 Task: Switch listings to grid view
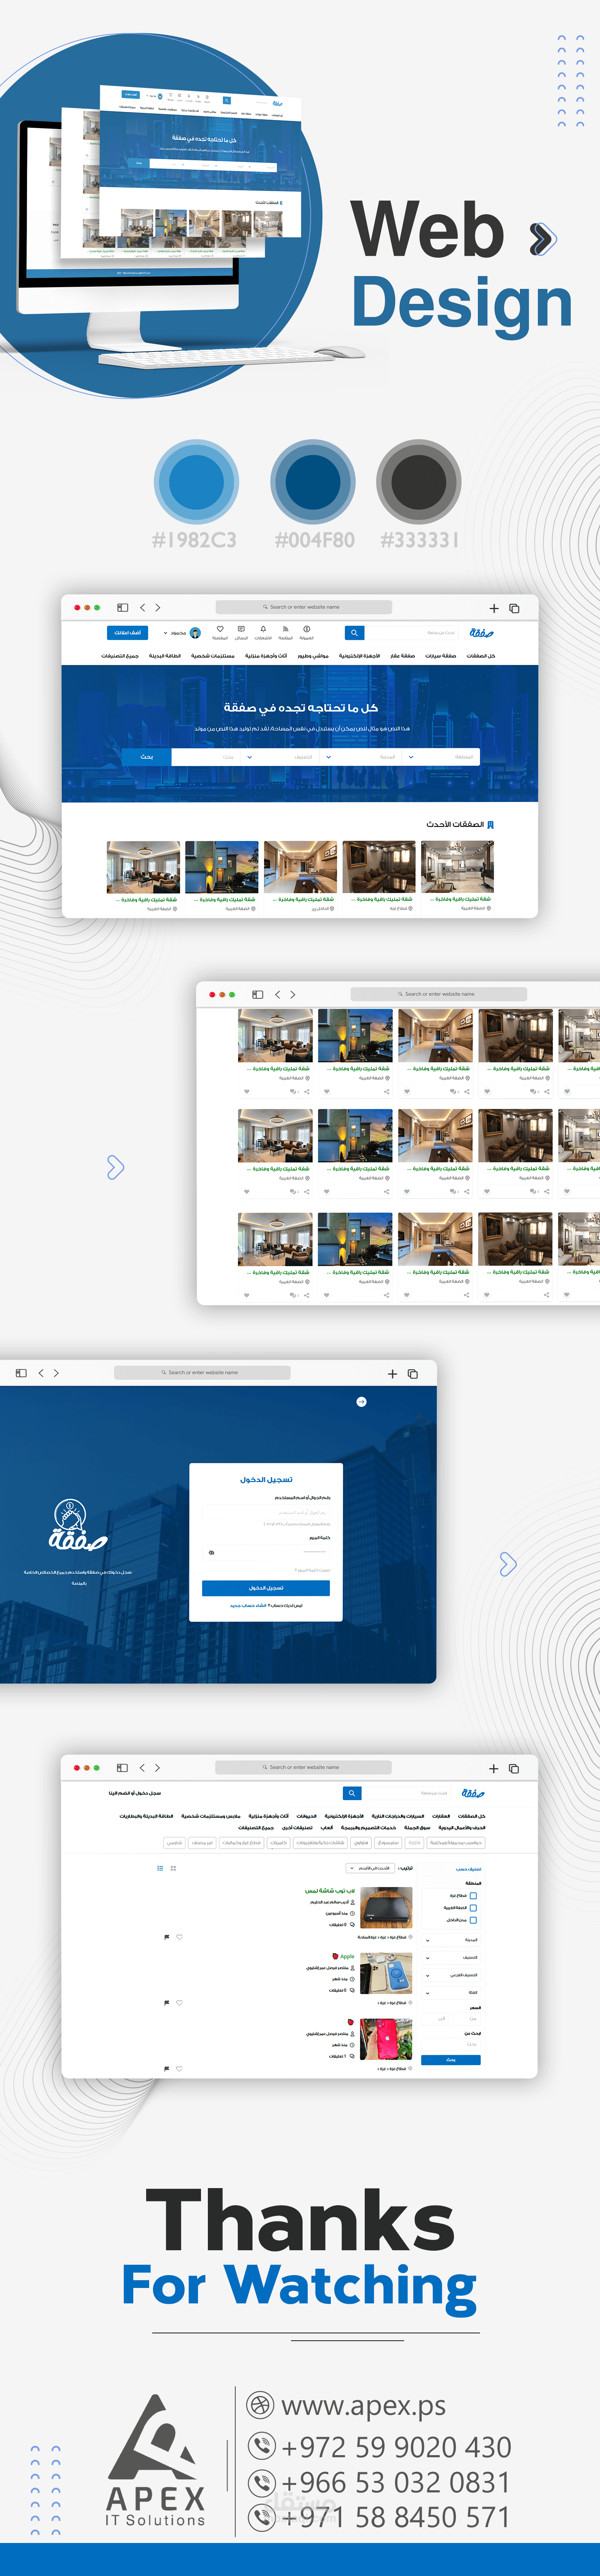point(173,1868)
